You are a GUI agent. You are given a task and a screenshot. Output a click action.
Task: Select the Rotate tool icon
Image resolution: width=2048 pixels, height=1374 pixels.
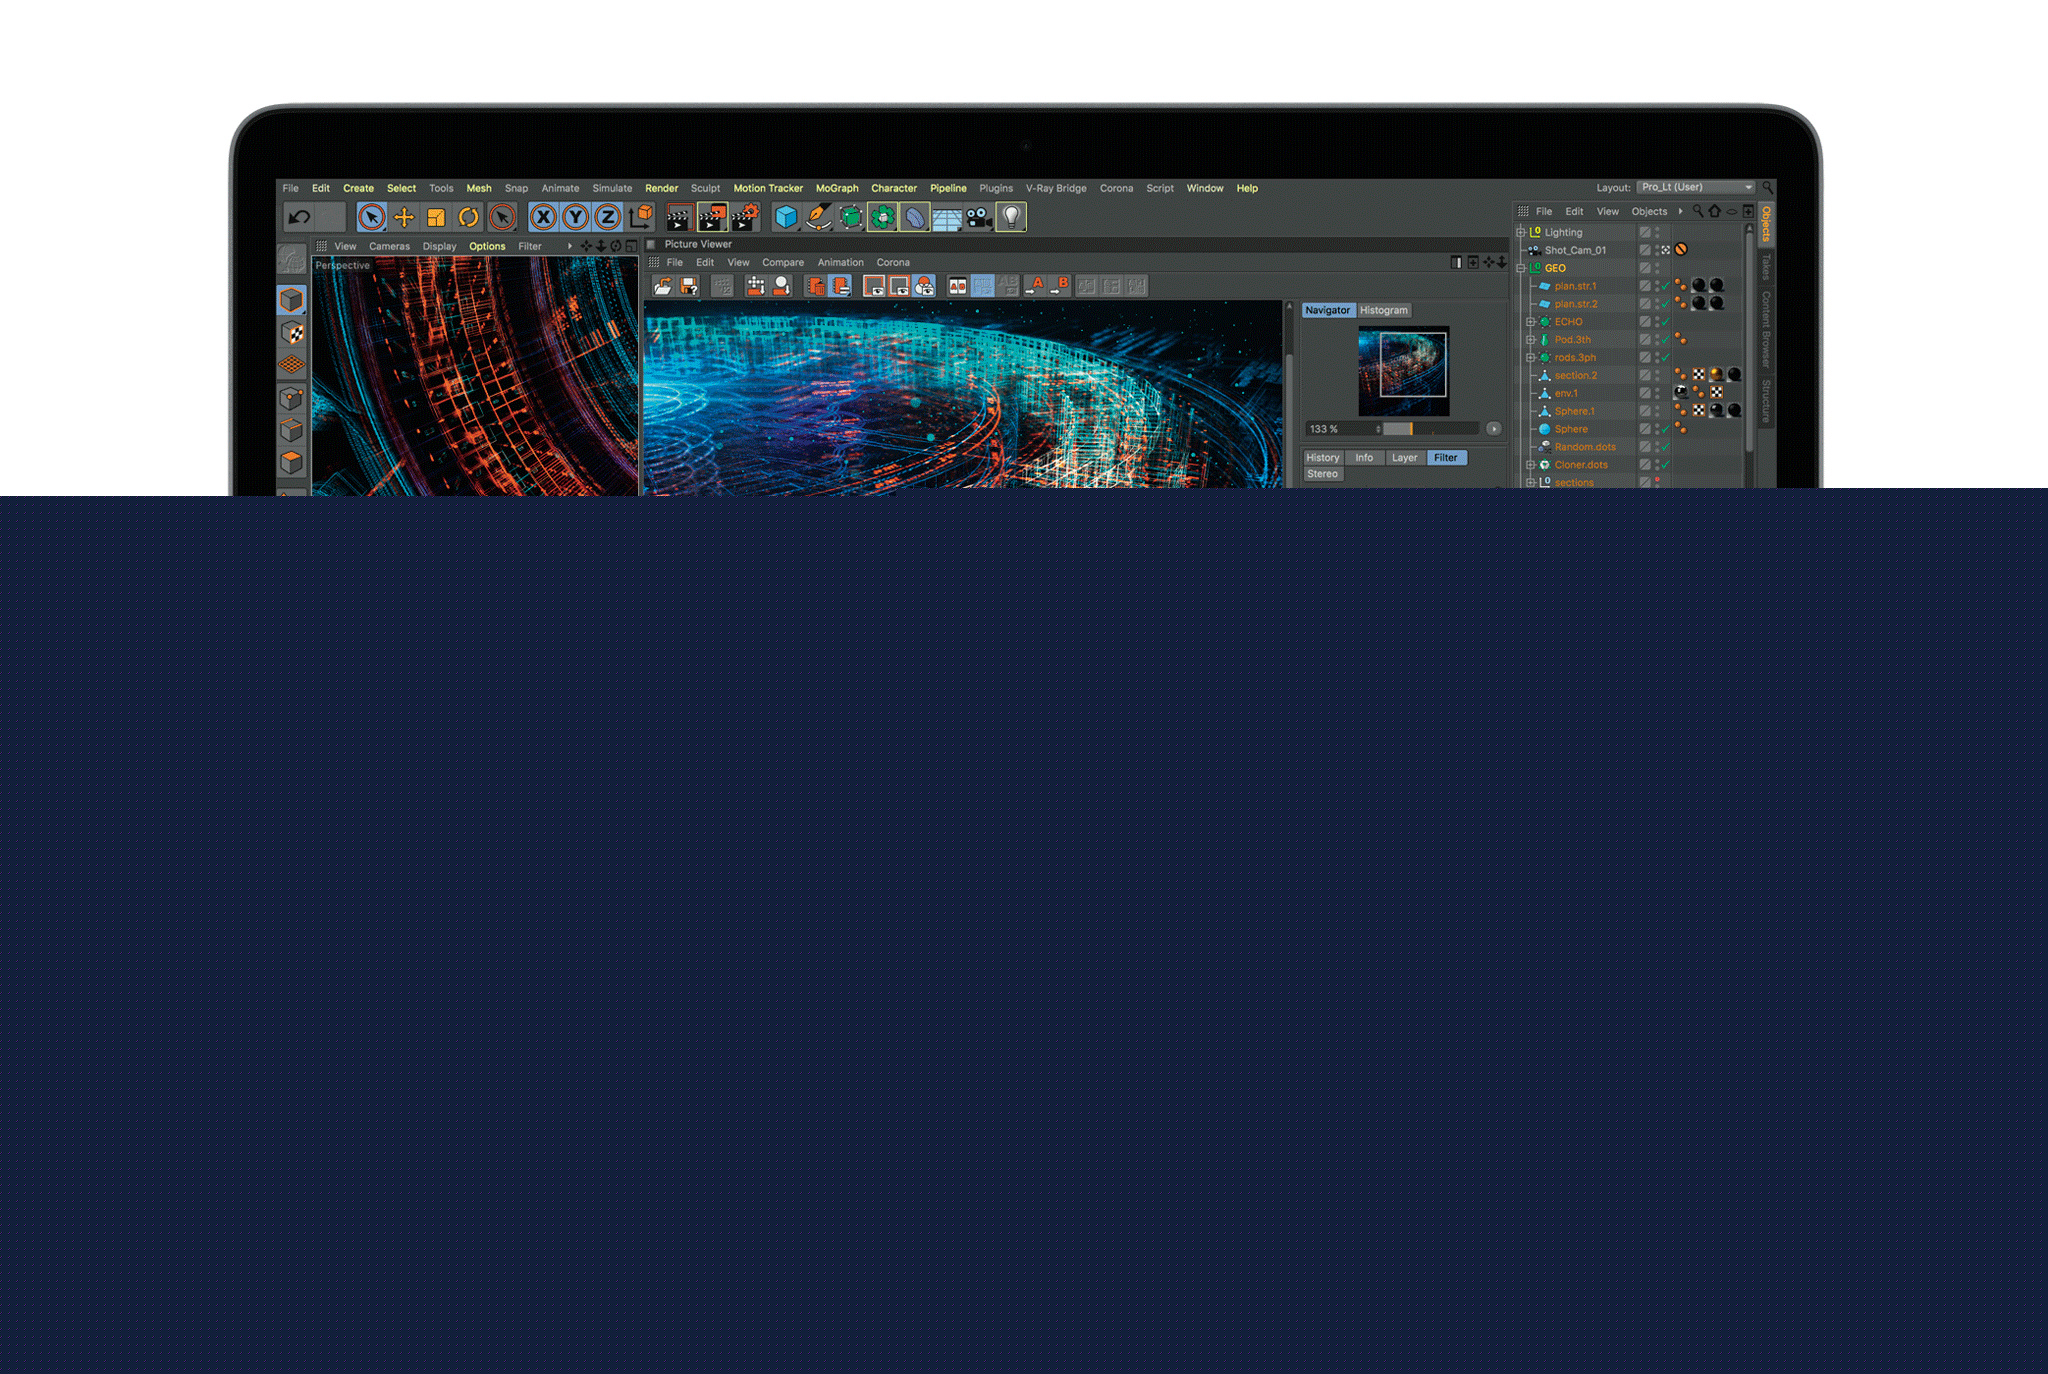pyautogui.click(x=468, y=217)
